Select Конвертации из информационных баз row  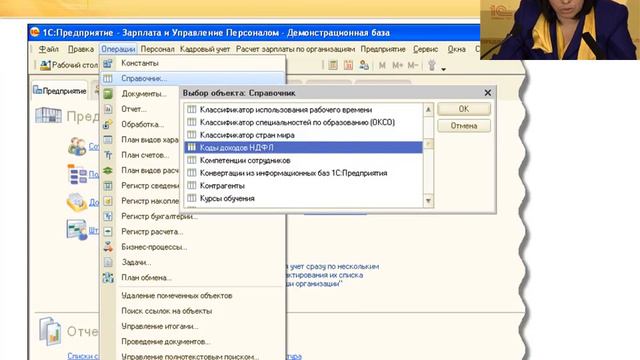[303, 173]
